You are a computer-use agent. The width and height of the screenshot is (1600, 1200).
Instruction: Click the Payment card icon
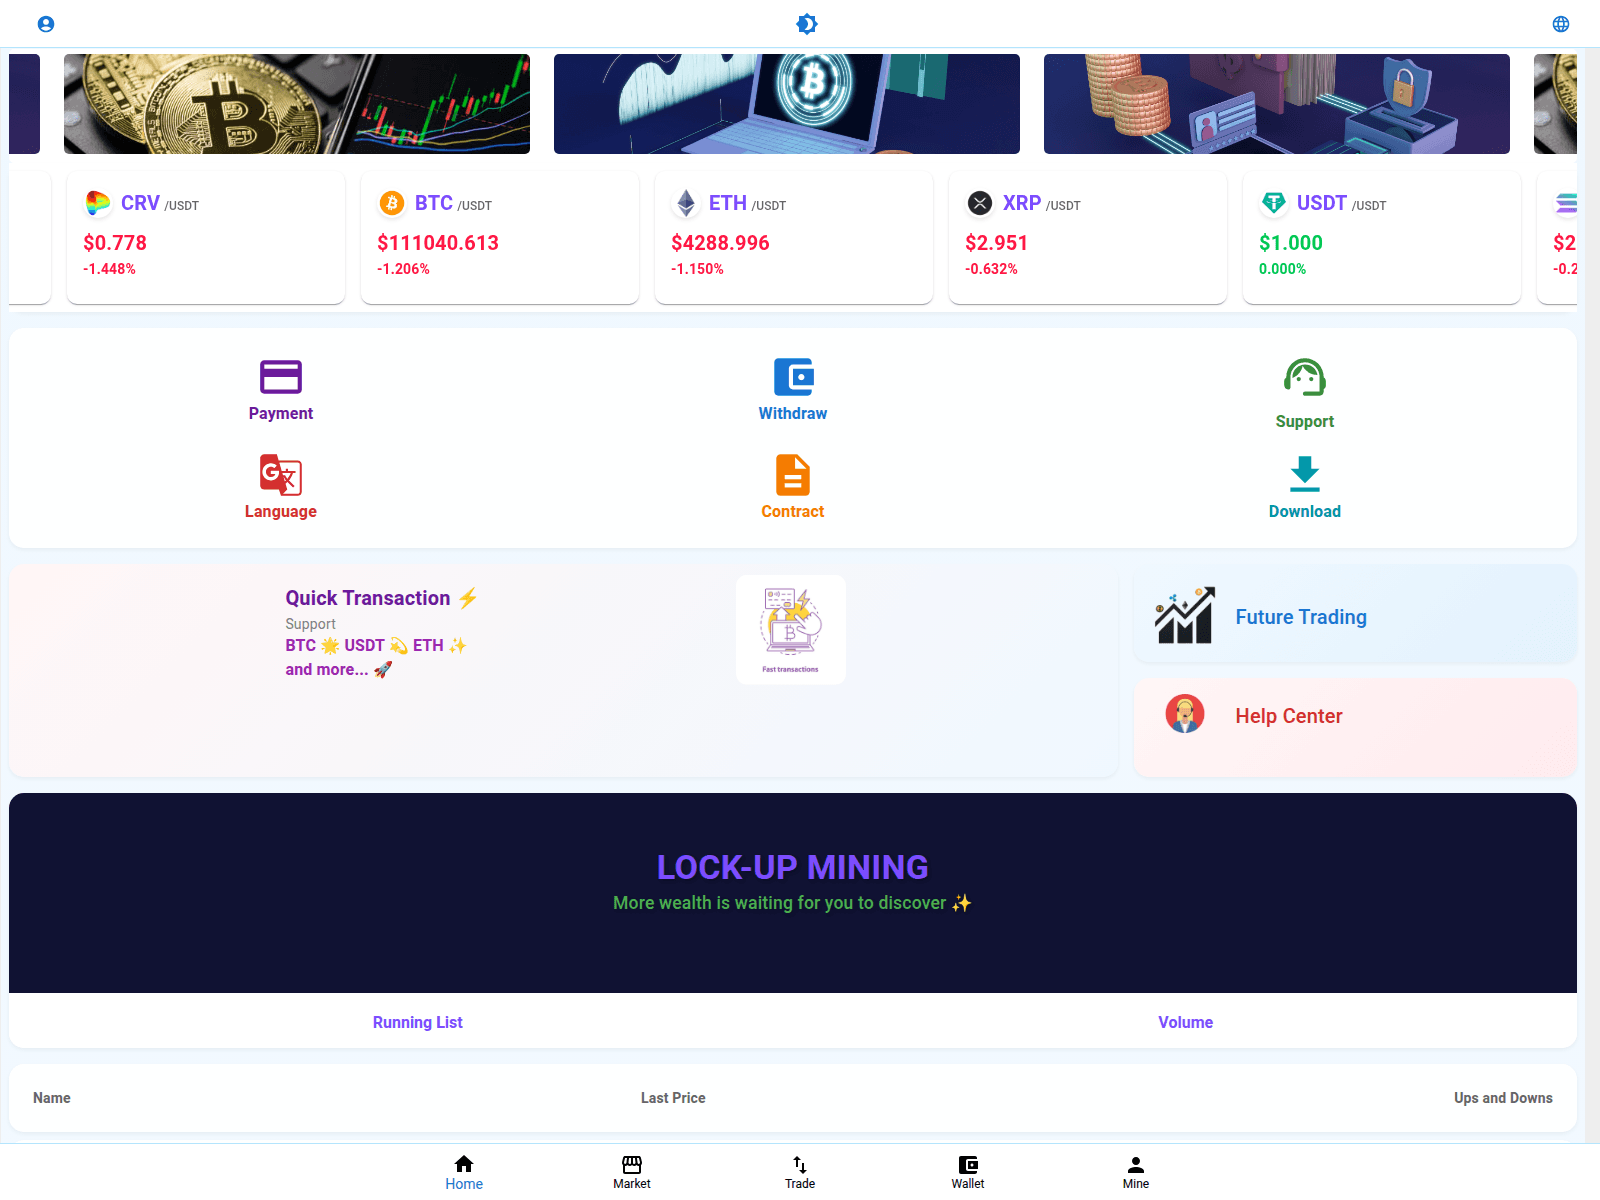tap(281, 377)
